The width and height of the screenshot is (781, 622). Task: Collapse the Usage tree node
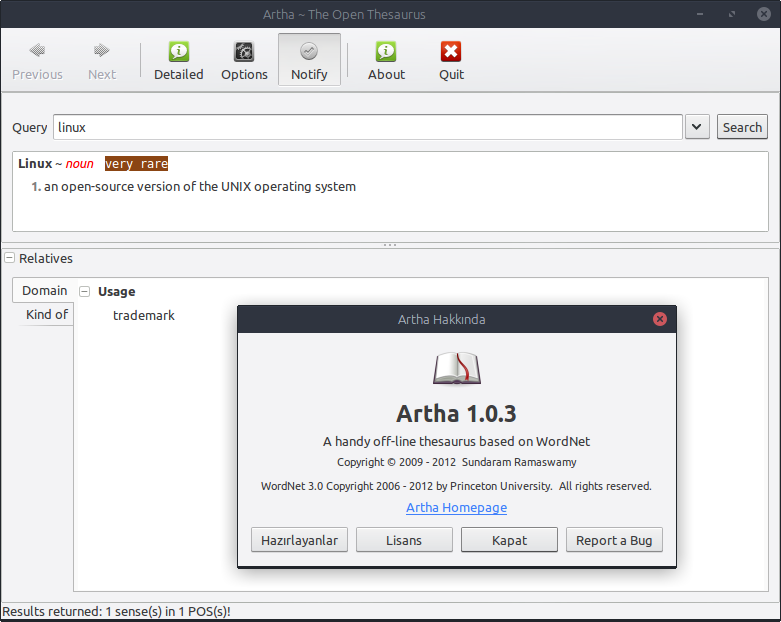(x=85, y=291)
